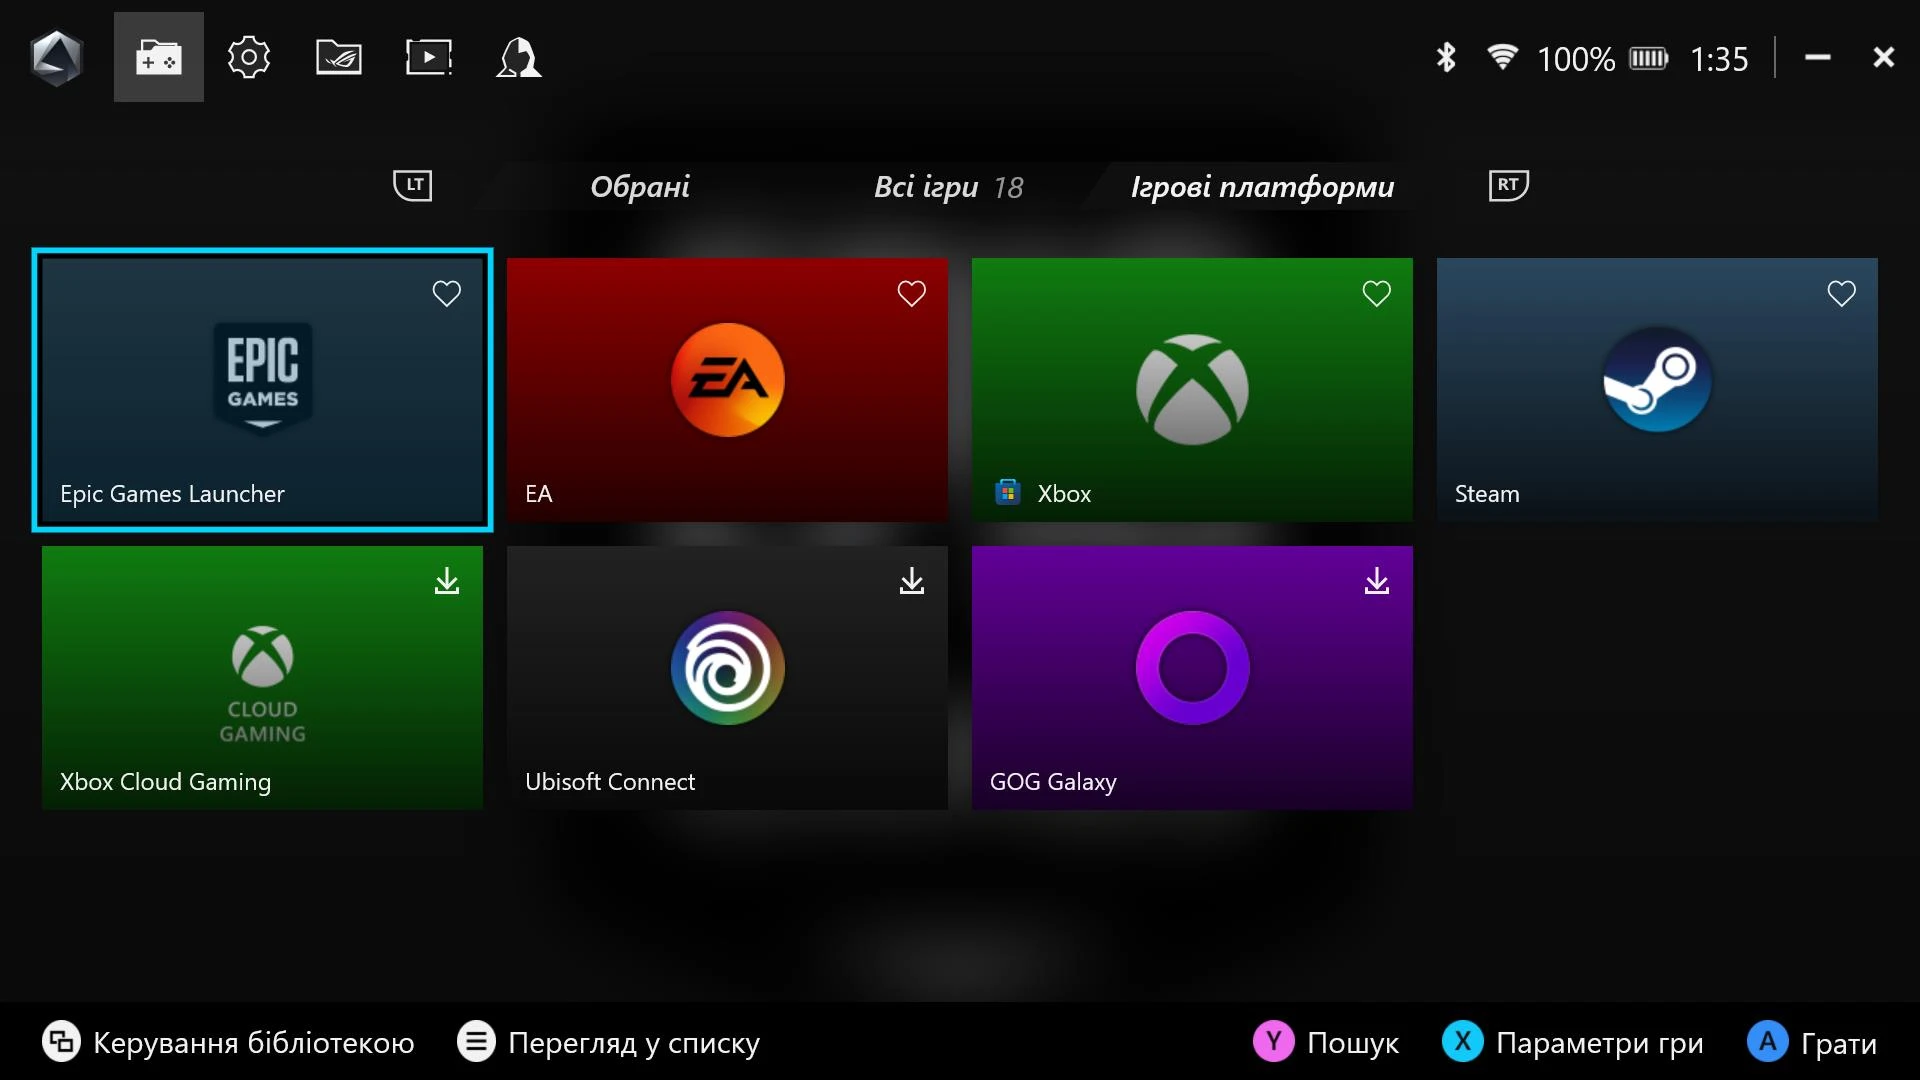The image size is (1920, 1080).
Task: Minimize the Armoury Crate window
Action: pos(1818,58)
